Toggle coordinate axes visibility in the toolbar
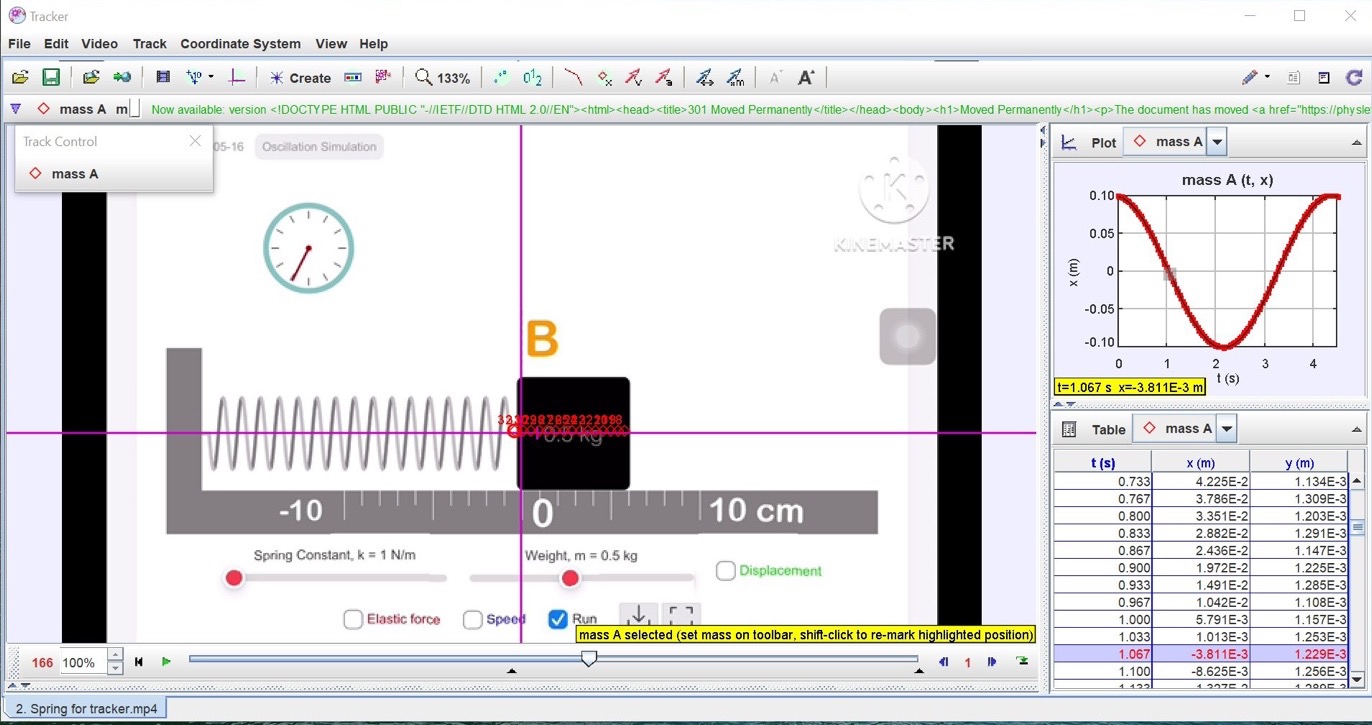The image size is (1372, 725). [x=236, y=78]
